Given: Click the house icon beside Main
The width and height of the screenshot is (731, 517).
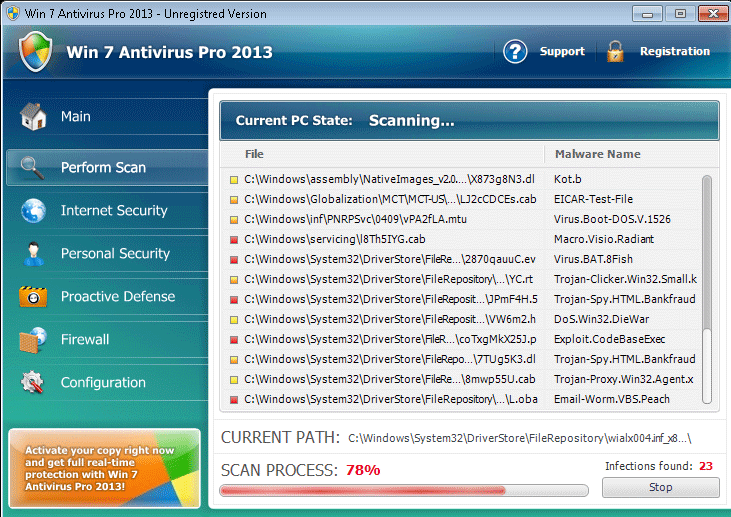Looking at the screenshot, I should click(x=33, y=117).
